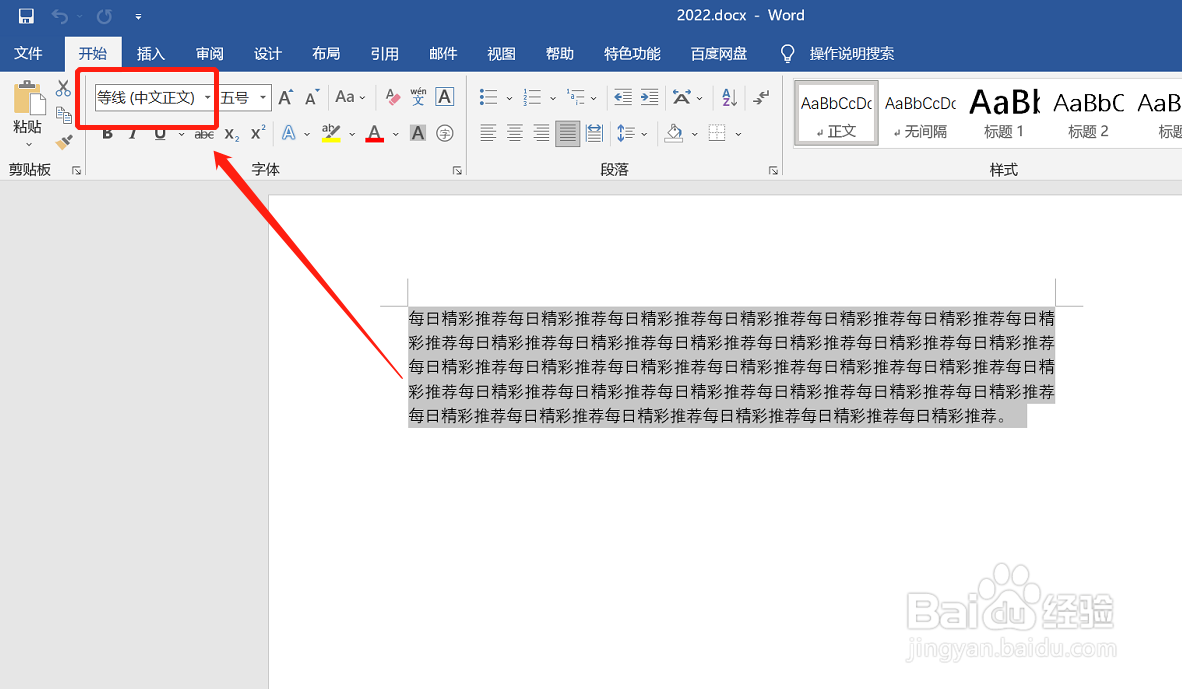
Task: Enable center text alignment
Action: coord(514,133)
